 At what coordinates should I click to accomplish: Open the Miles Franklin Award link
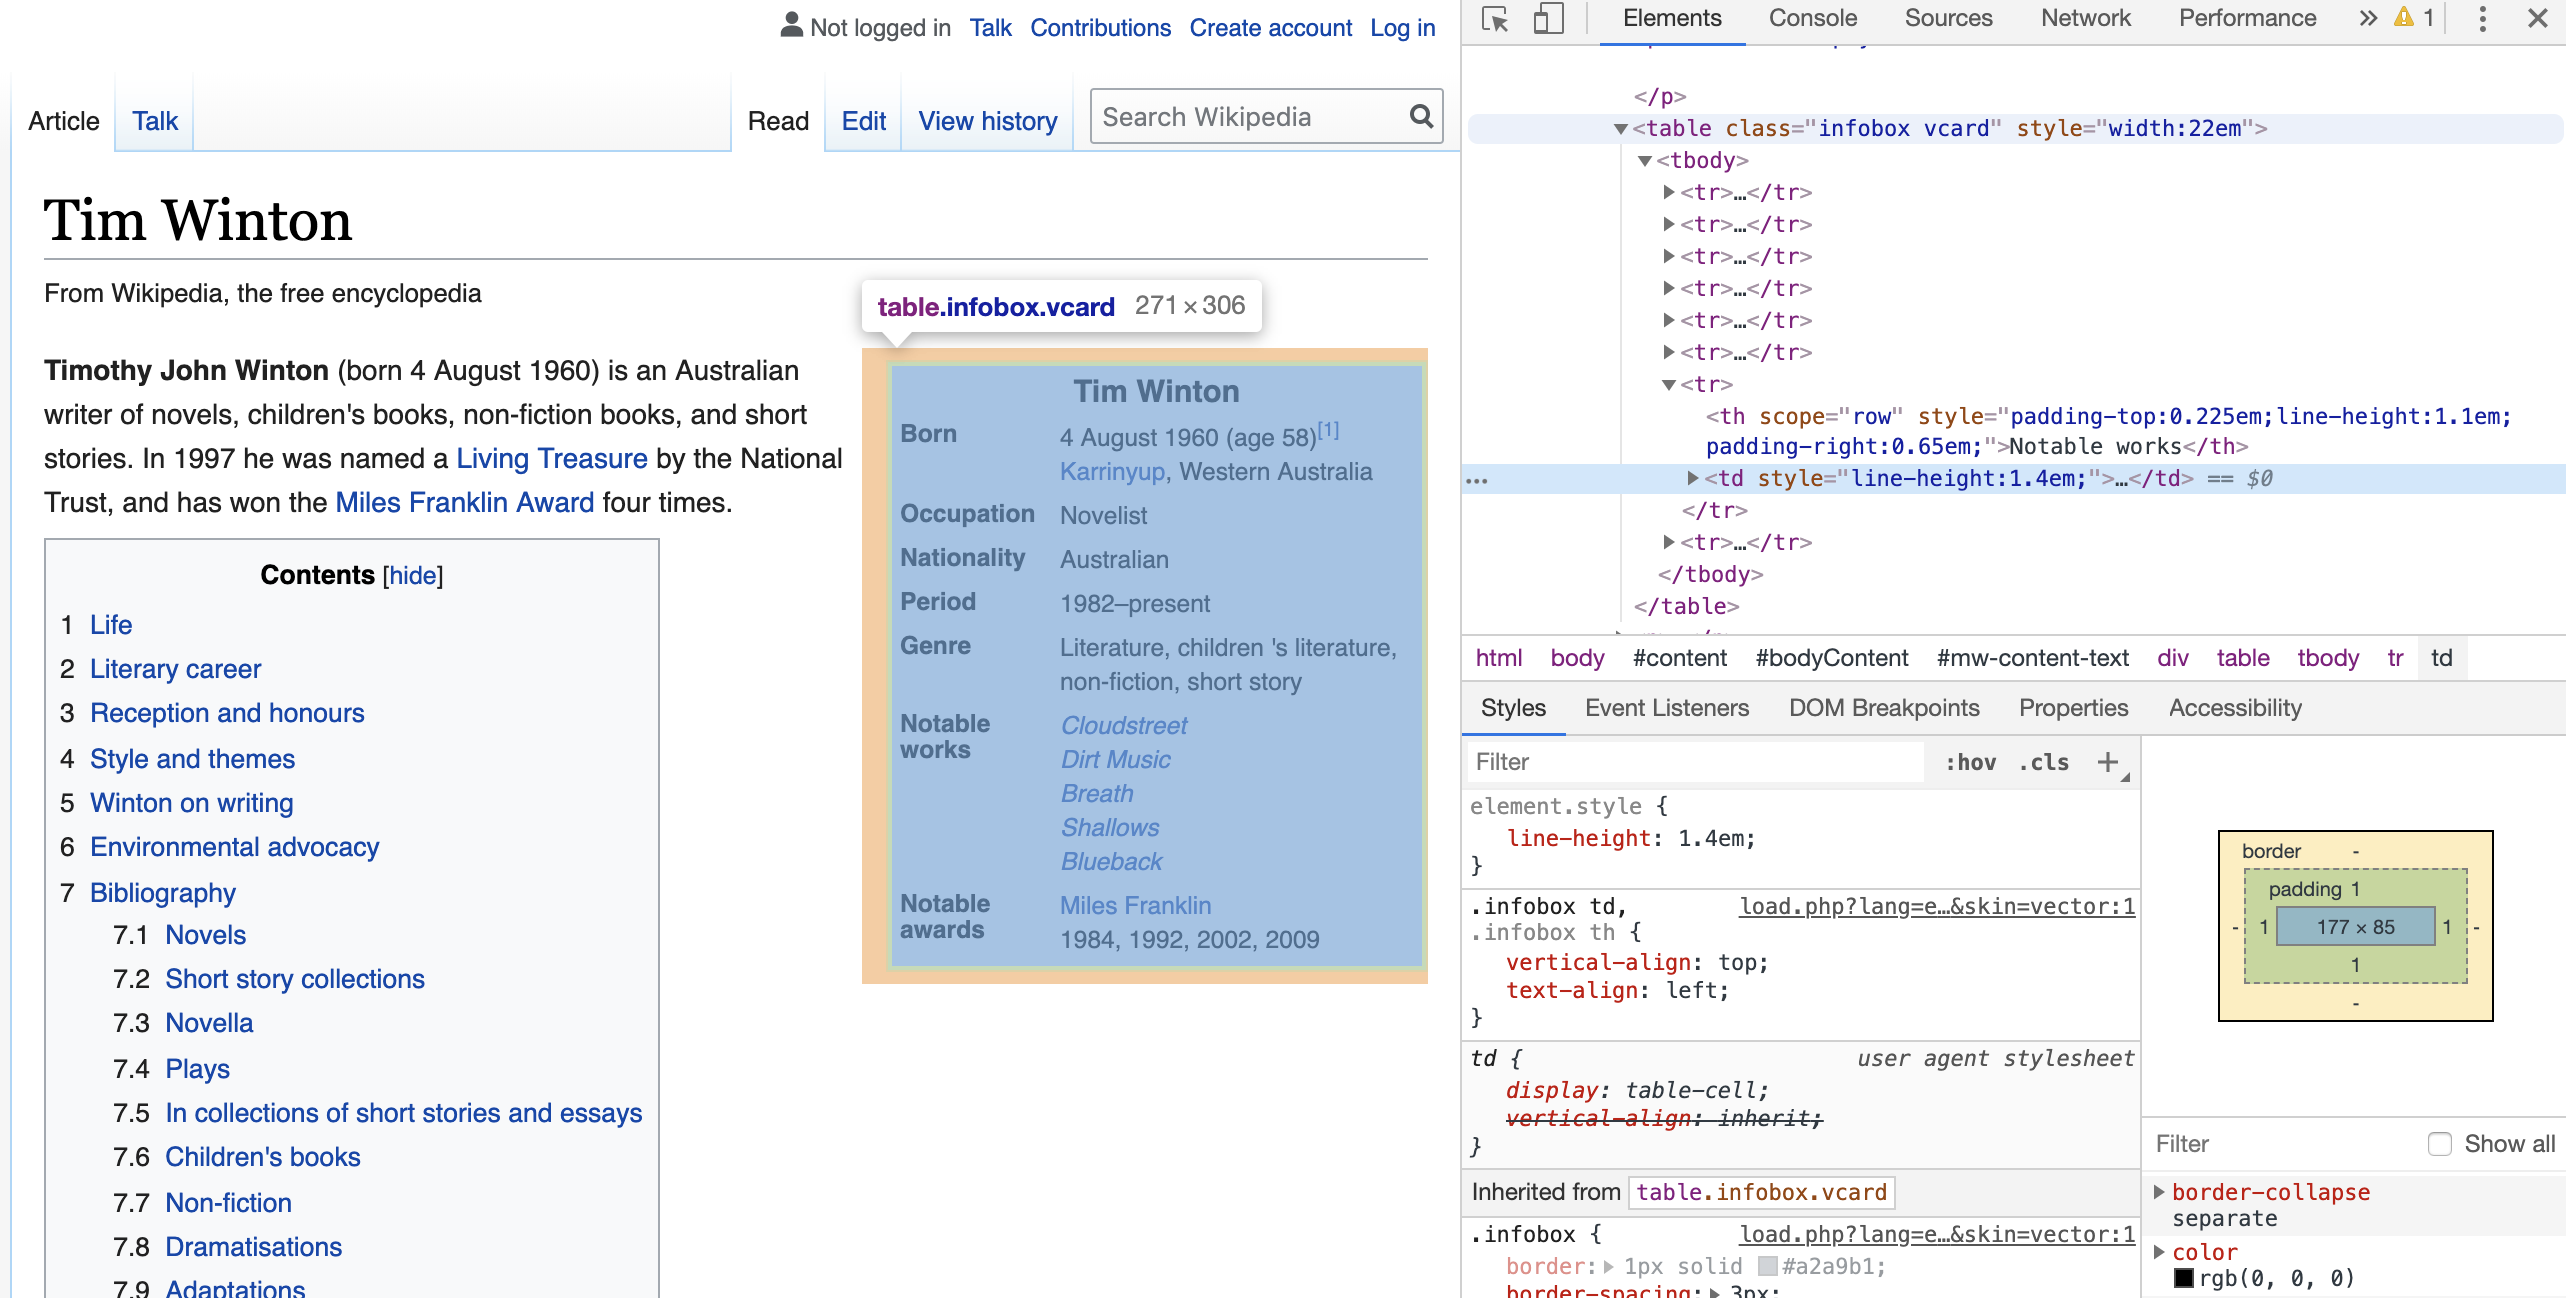click(x=464, y=502)
